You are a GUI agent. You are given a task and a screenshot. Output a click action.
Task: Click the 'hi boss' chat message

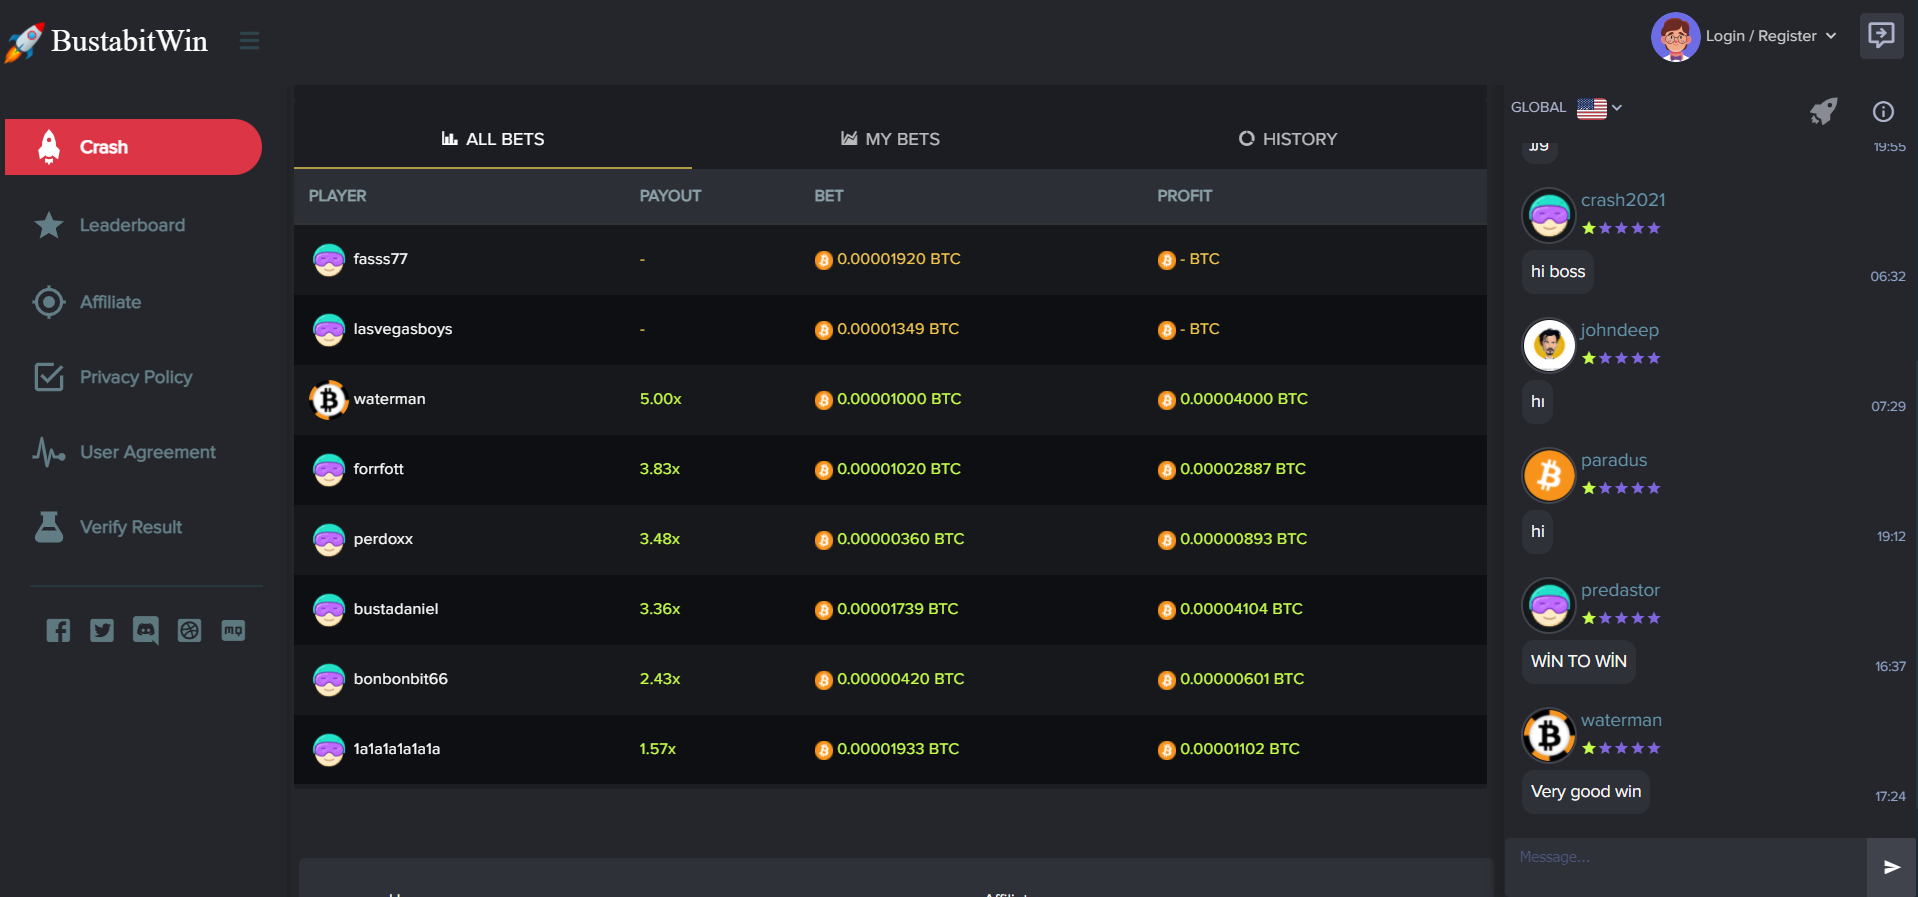point(1558,271)
